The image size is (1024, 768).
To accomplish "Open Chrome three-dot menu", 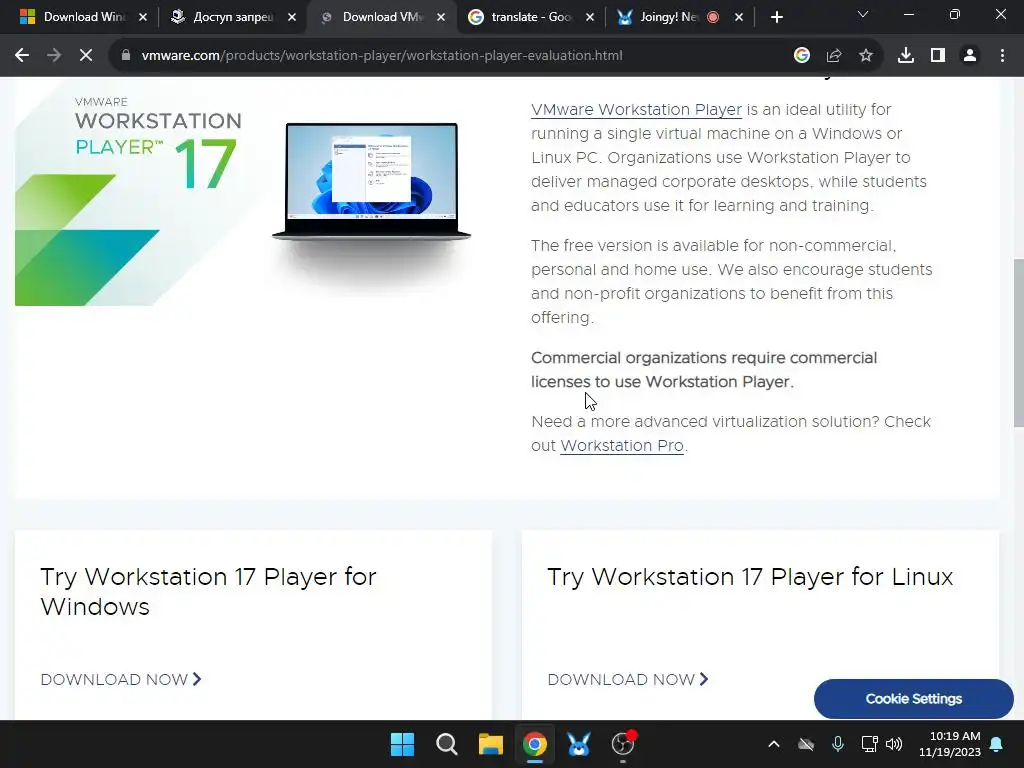I will click(1002, 56).
